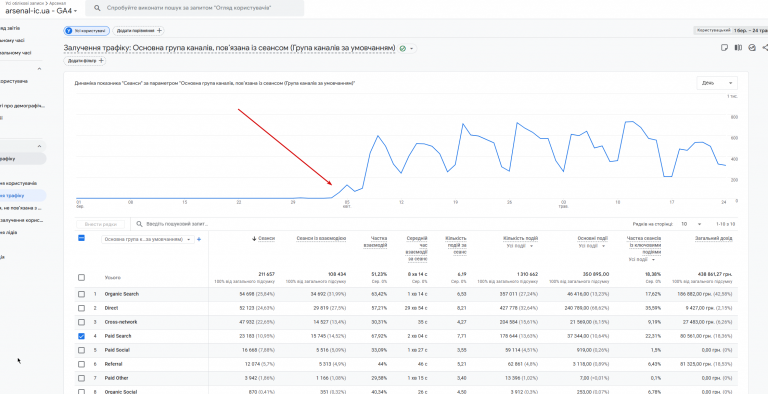Open the user acquisition sidebar item

18,183
